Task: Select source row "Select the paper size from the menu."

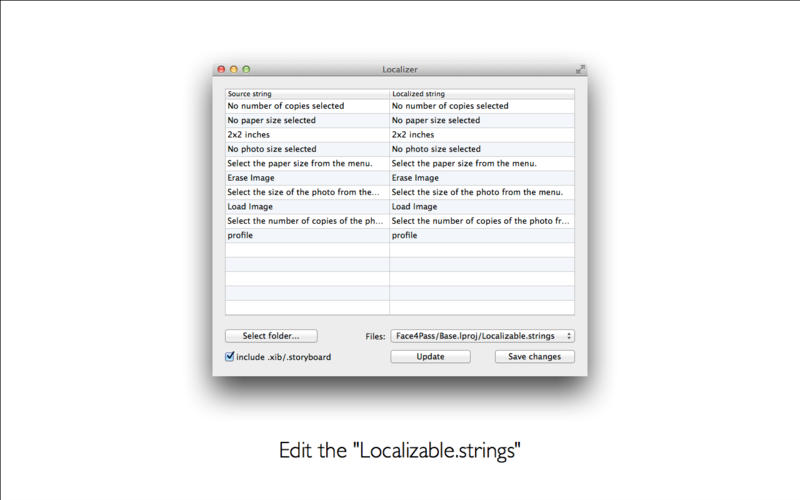Action: (307, 163)
